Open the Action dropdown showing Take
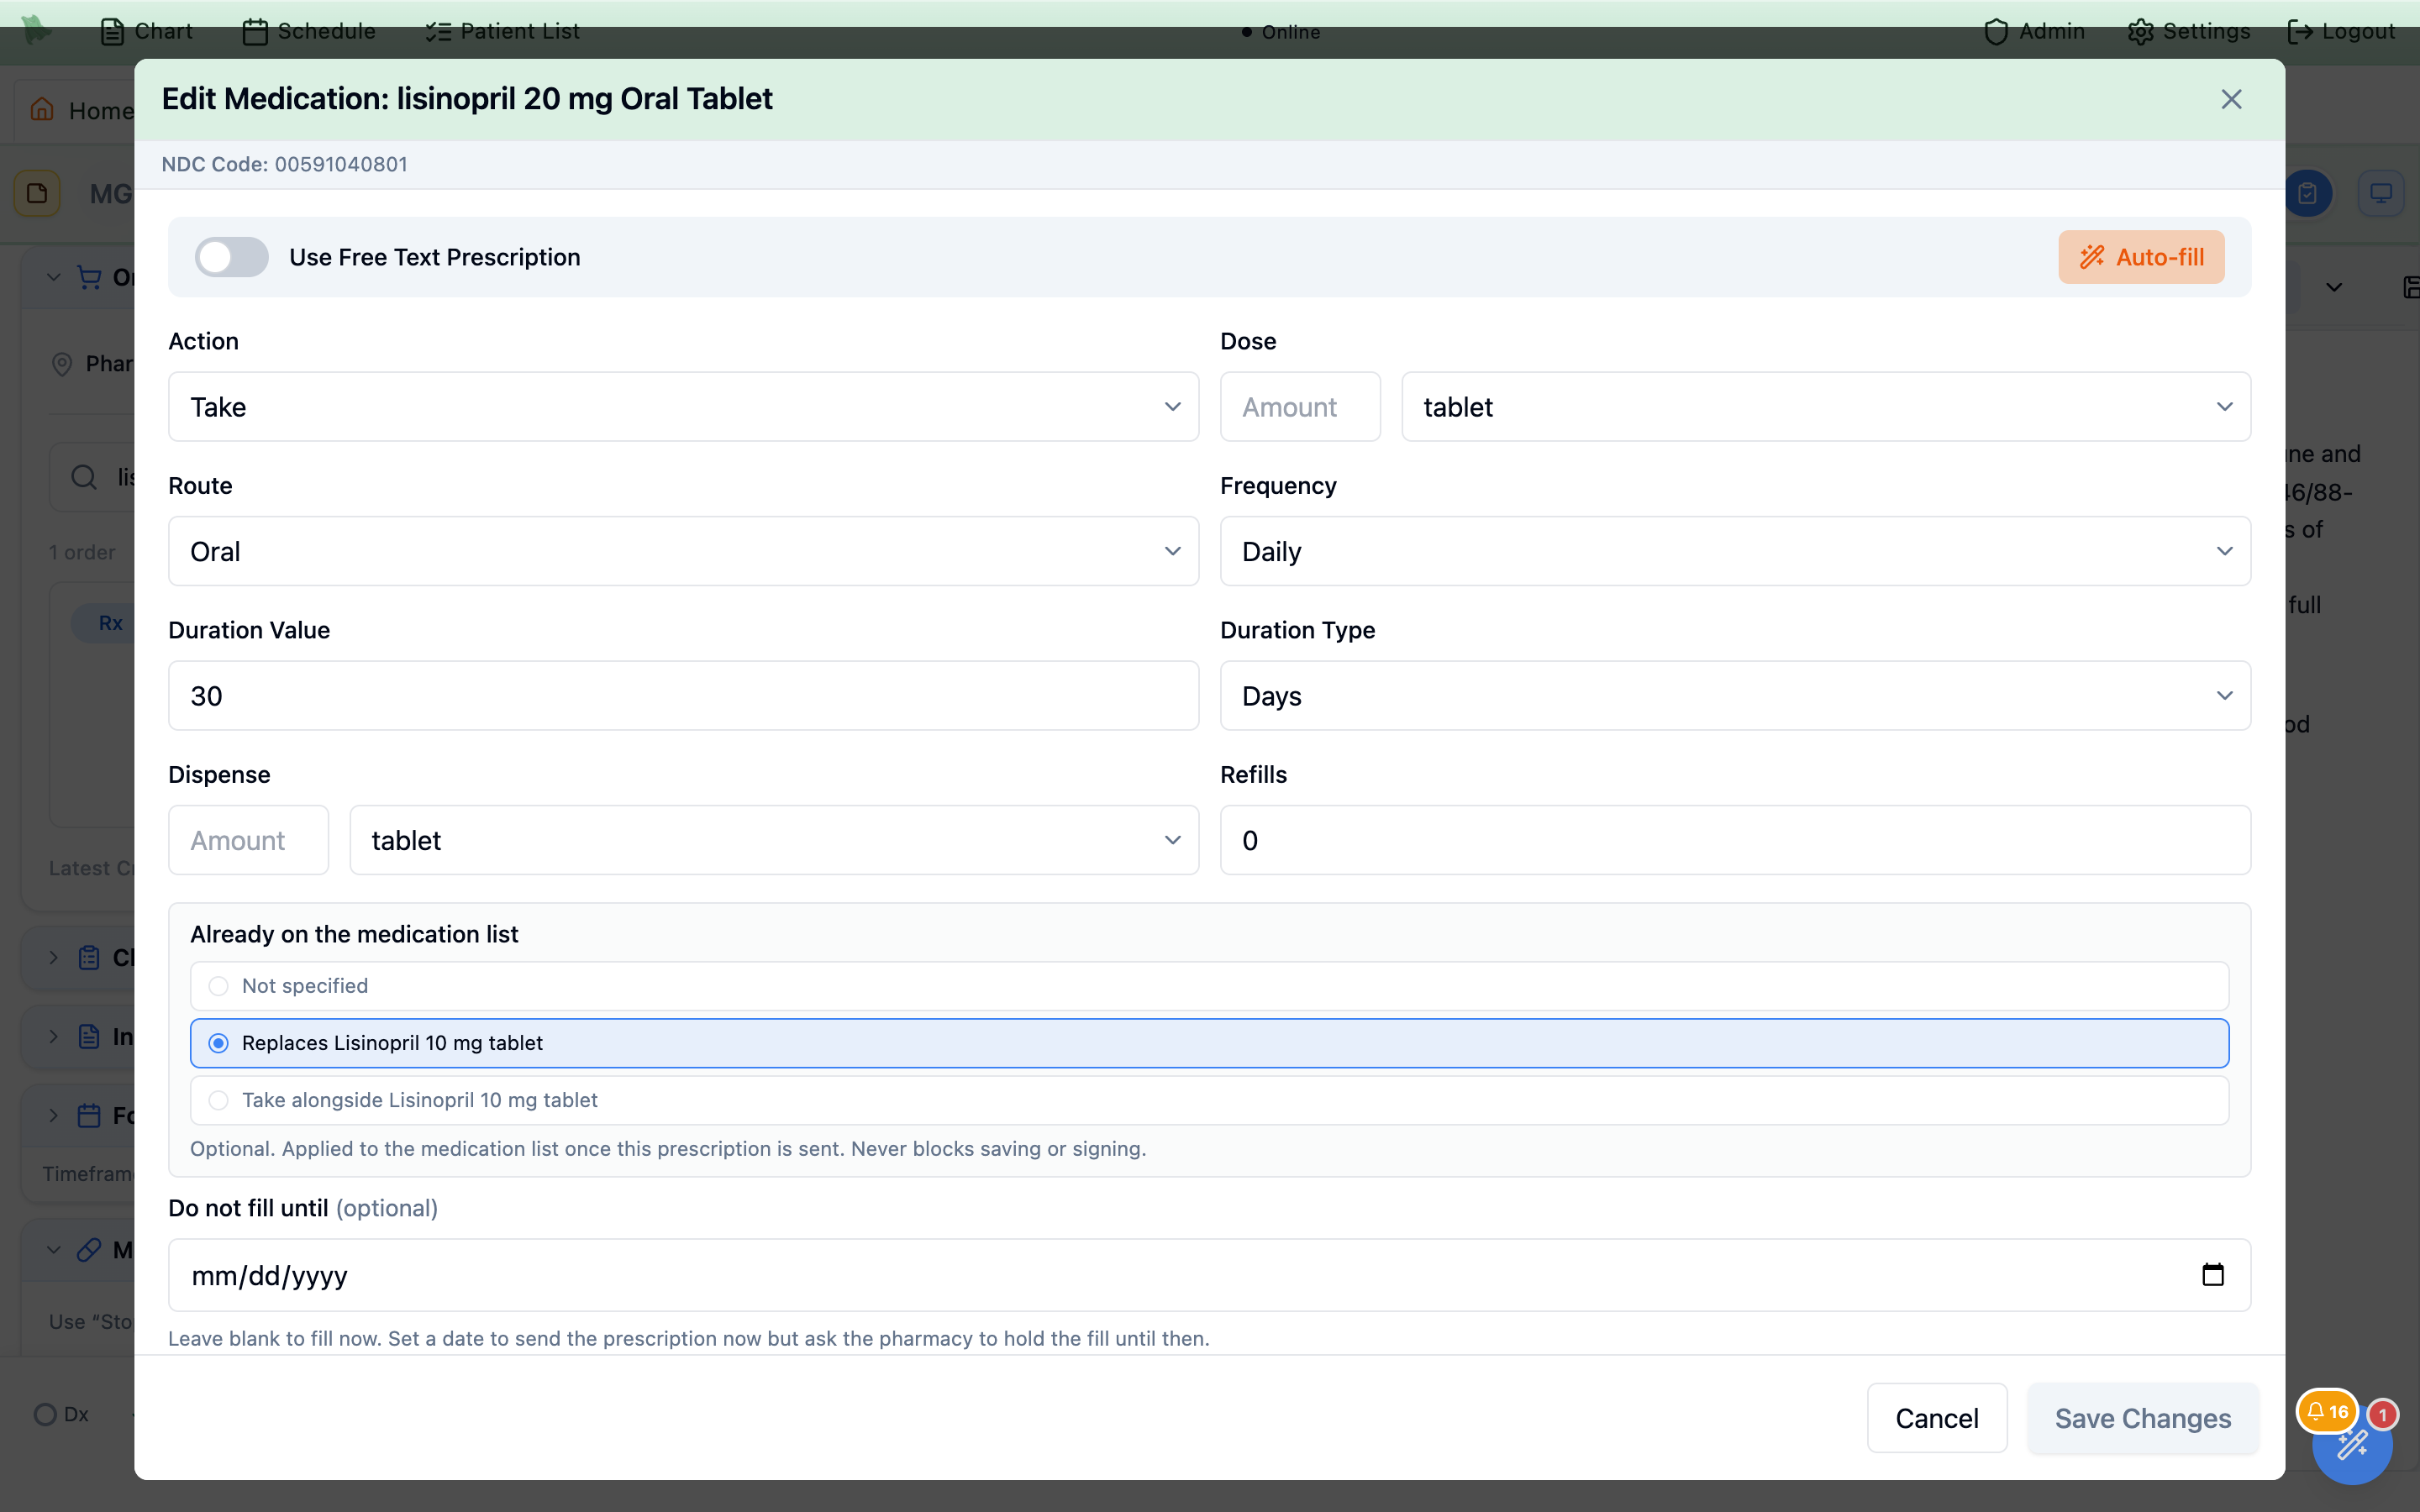Screen dimensions: 2420x1512 [x=683, y=407]
